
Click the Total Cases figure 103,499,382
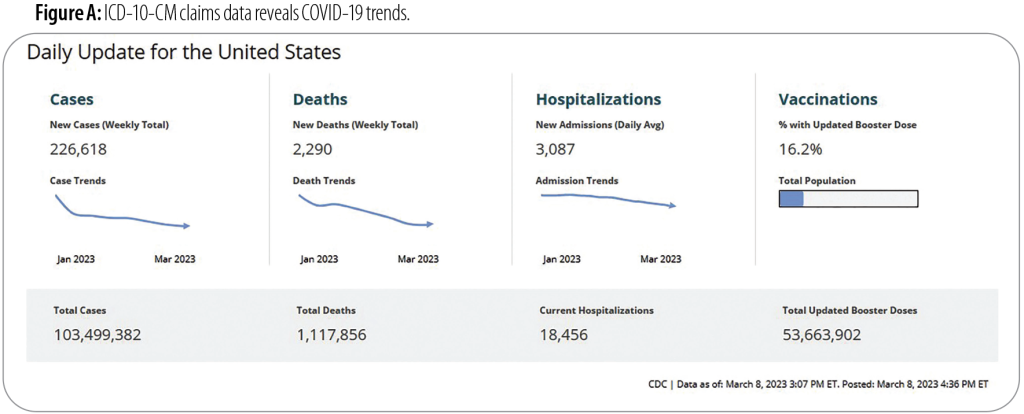click(97, 334)
